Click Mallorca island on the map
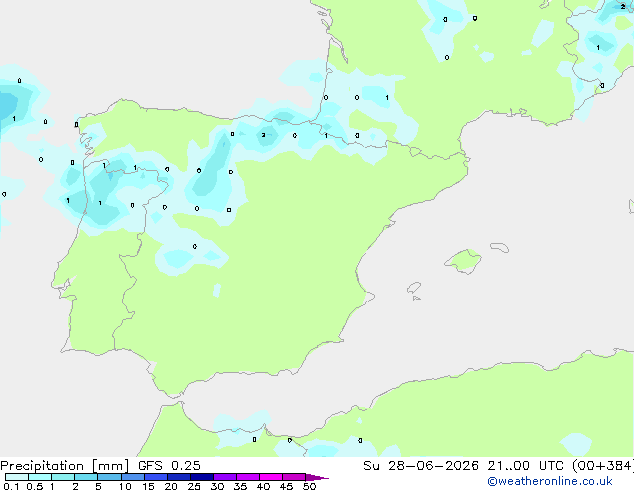This screenshot has height=490, width=634. tap(463, 261)
